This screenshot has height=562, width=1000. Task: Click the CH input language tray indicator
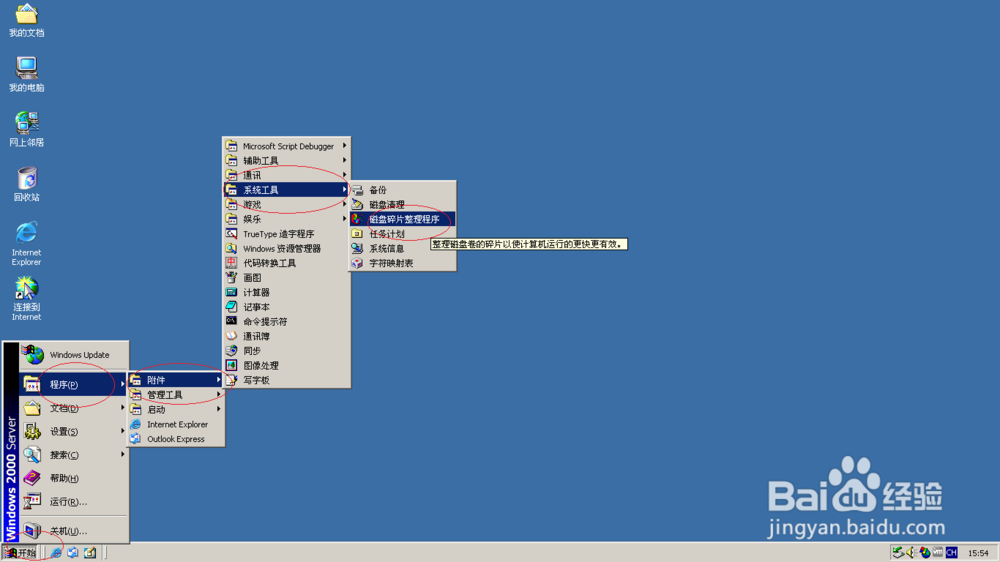(x=952, y=552)
